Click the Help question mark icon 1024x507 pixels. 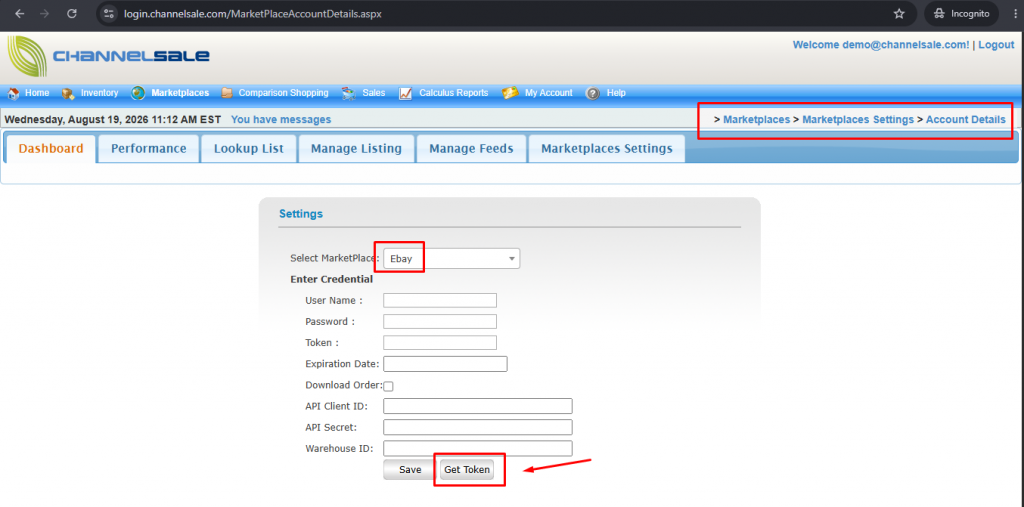coord(592,93)
